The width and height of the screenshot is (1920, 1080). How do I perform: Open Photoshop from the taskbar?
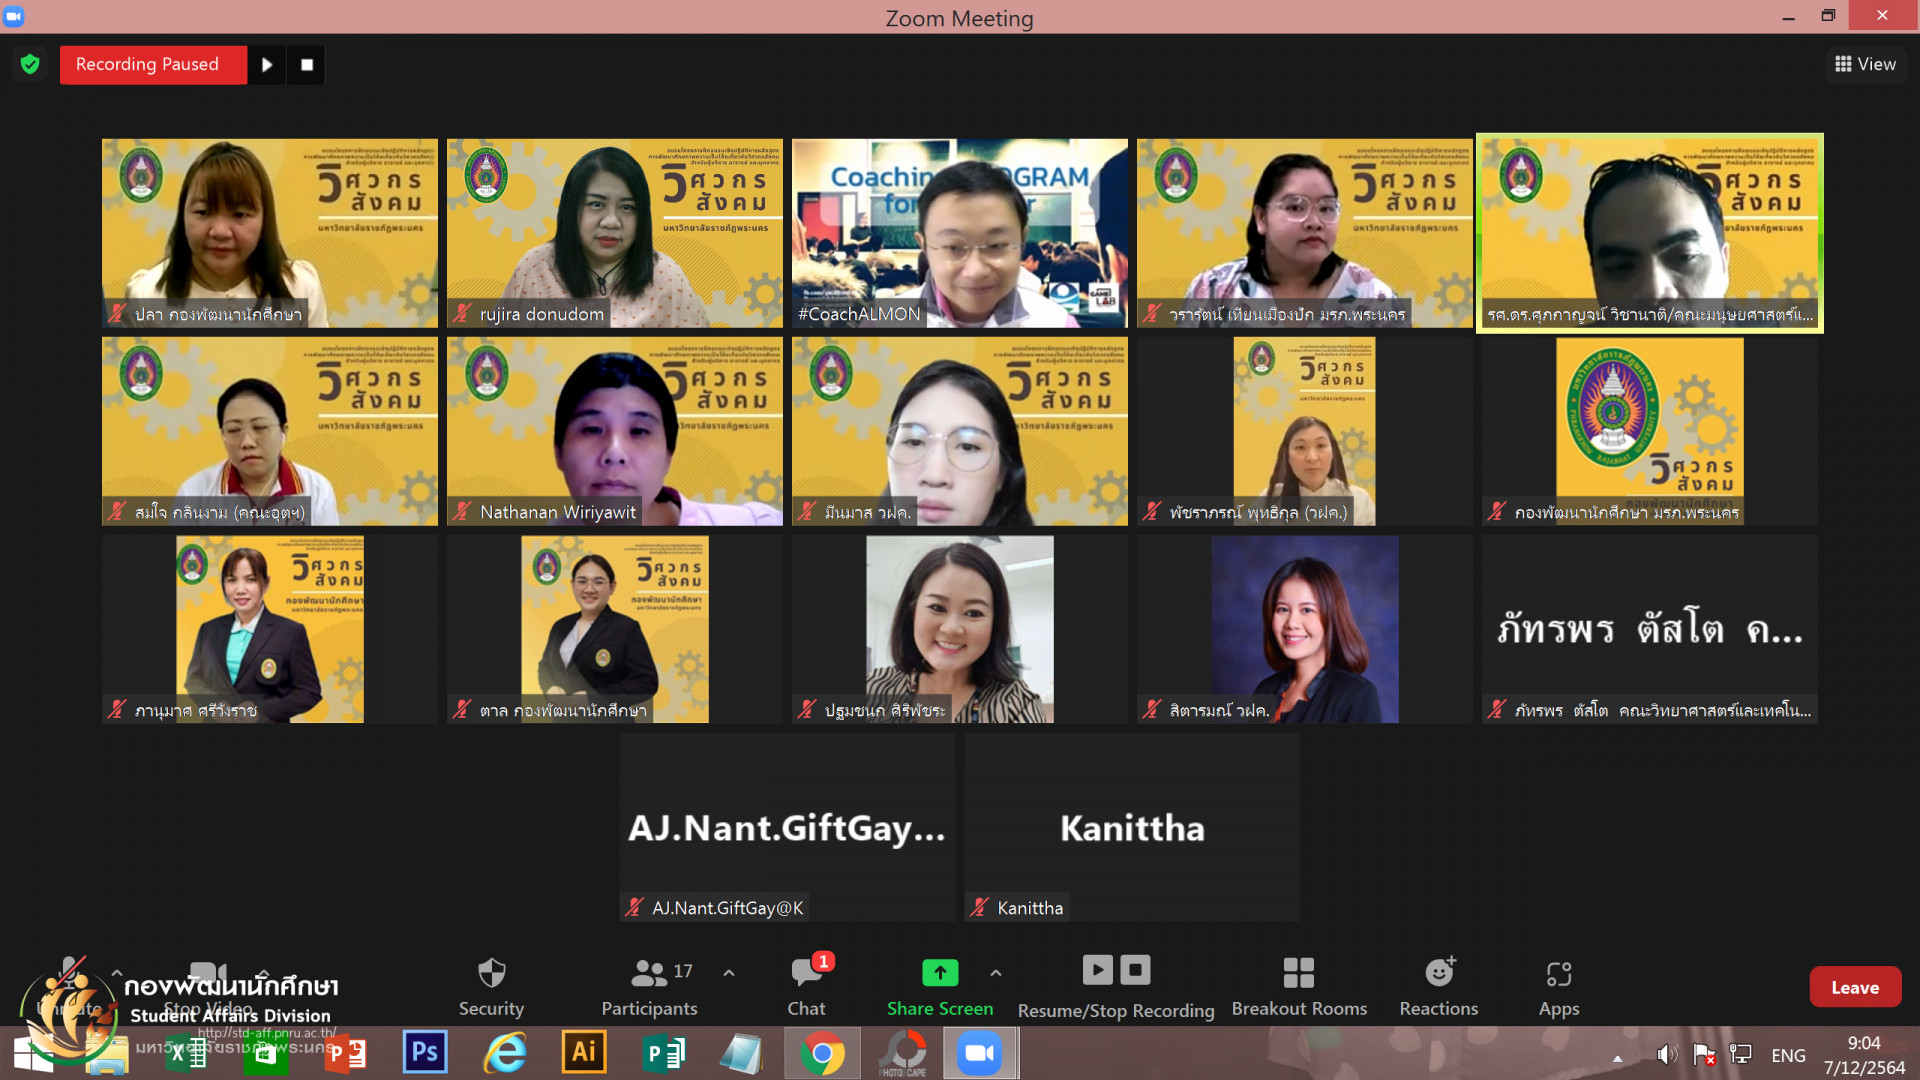point(425,1053)
